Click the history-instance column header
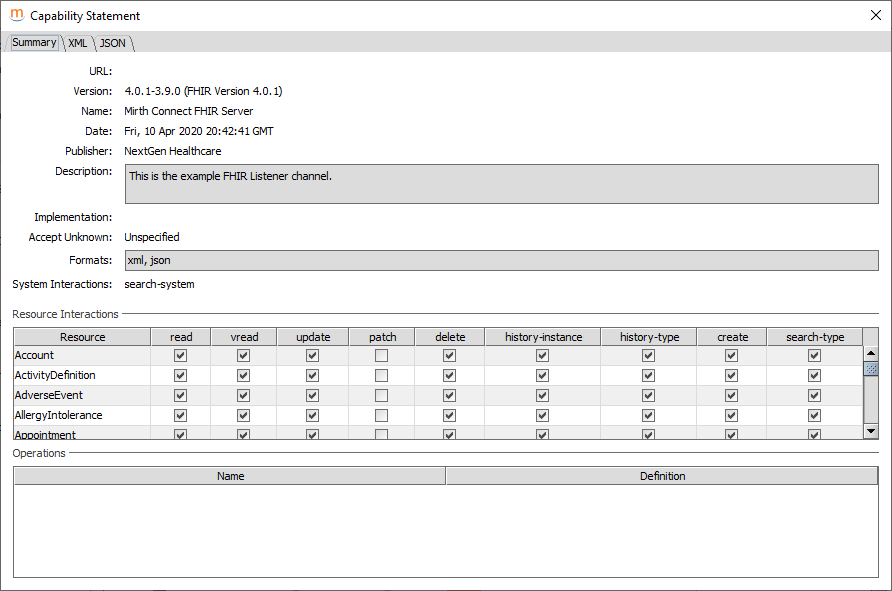 tap(543, 337)
